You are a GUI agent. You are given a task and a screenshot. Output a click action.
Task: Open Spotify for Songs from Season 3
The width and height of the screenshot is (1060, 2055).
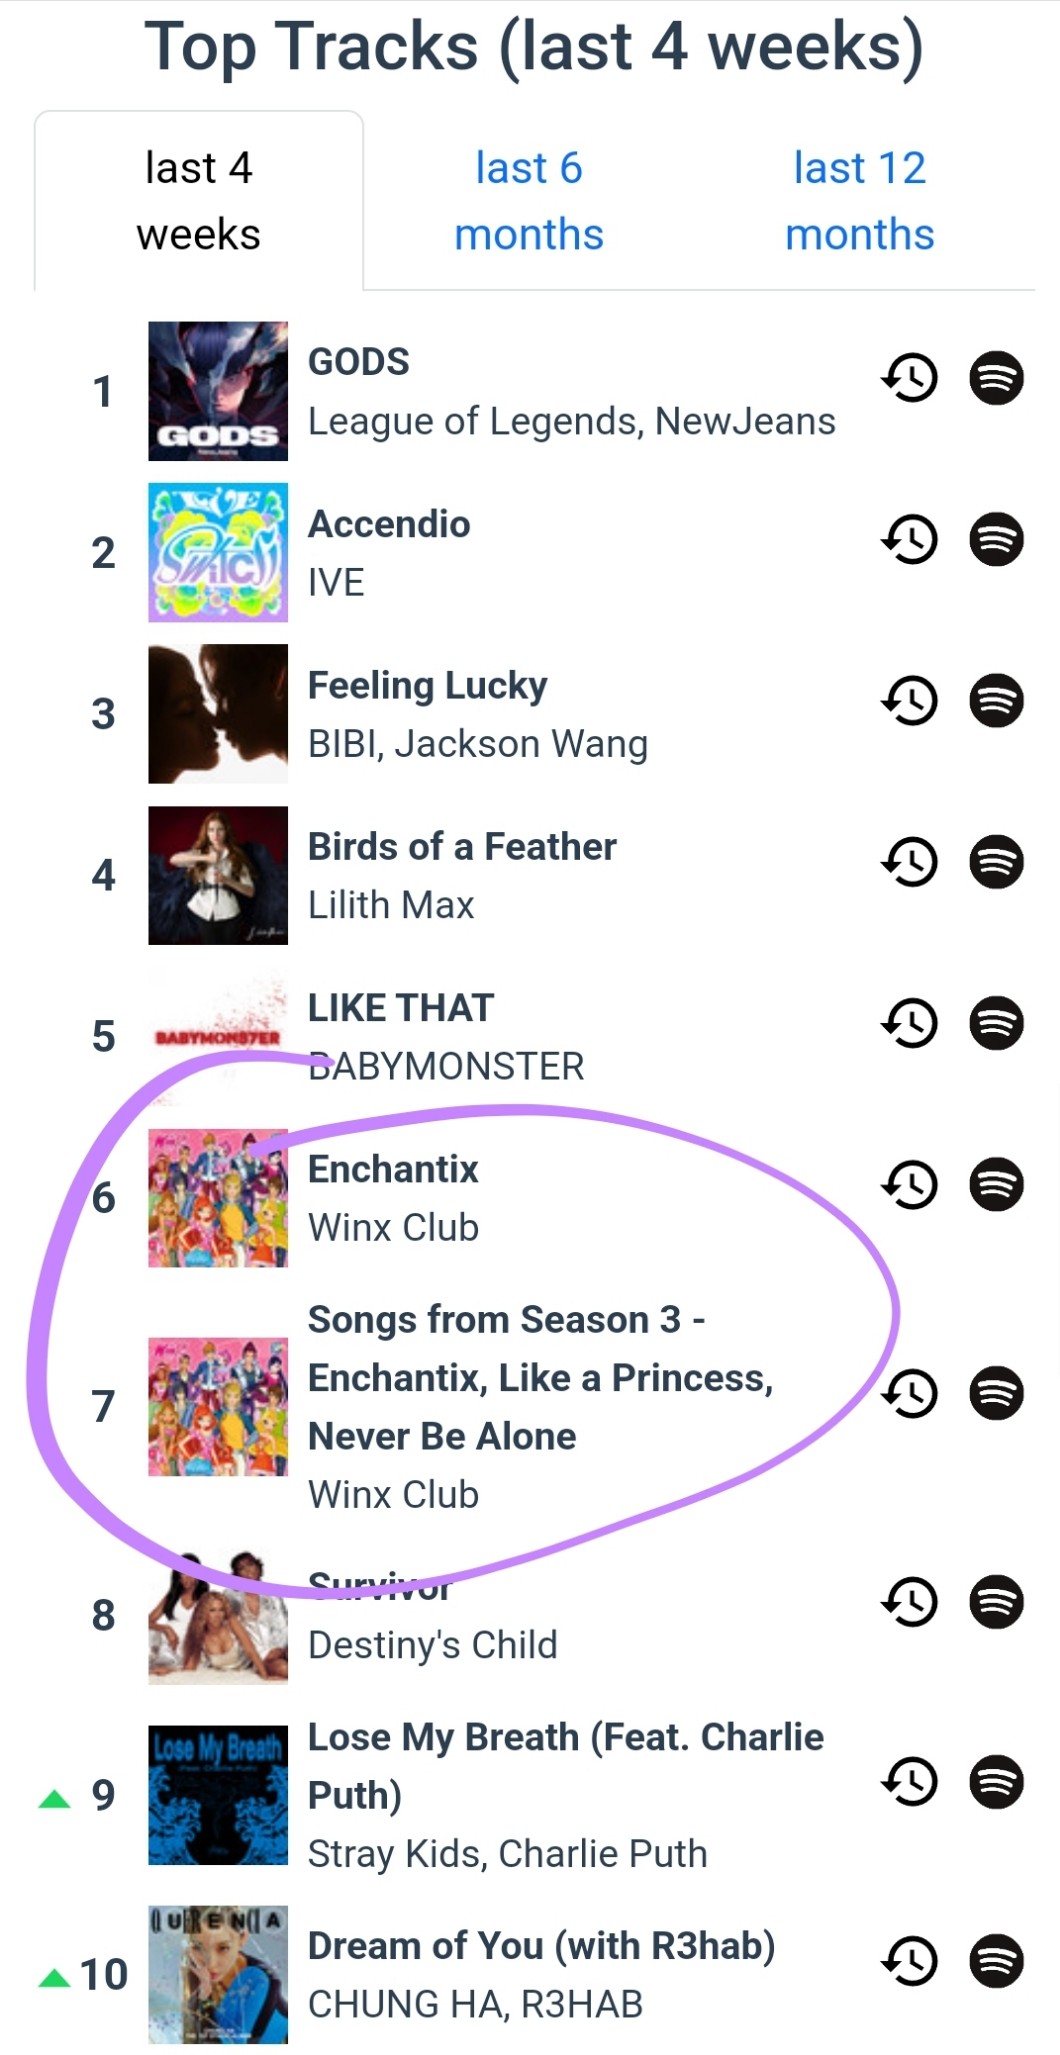pos(996,1393)
